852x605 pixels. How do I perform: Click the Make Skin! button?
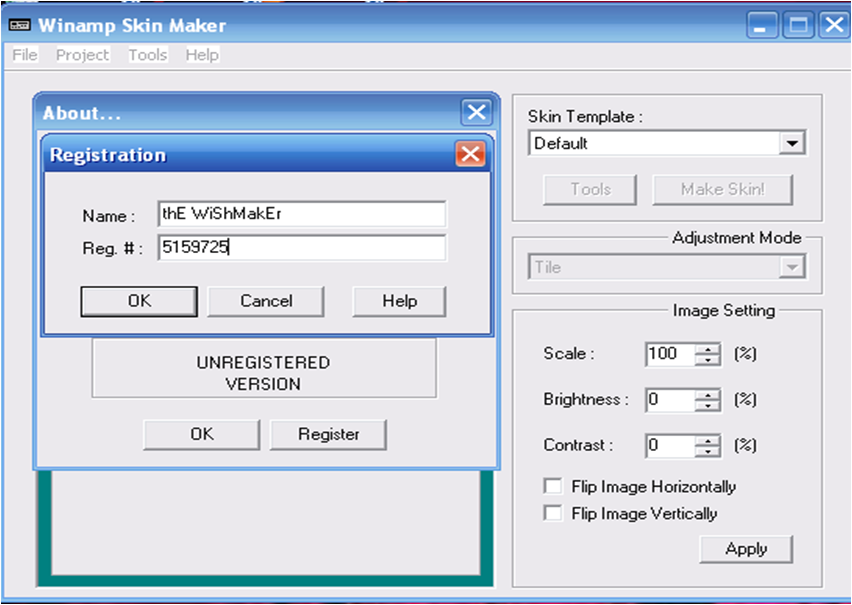(722, 189)
